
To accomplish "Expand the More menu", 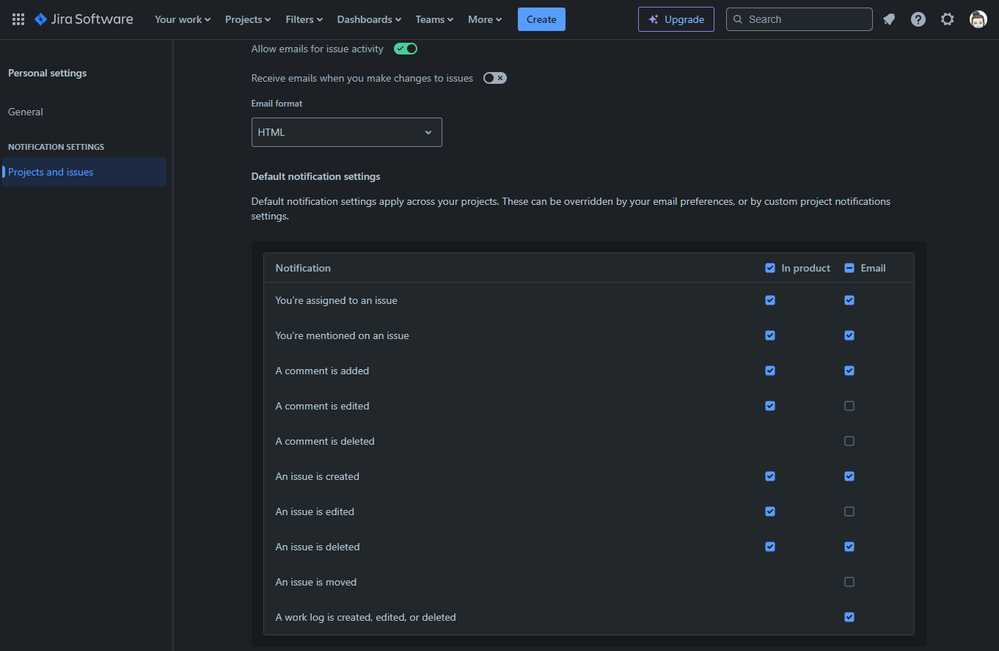I will point(484,19).
